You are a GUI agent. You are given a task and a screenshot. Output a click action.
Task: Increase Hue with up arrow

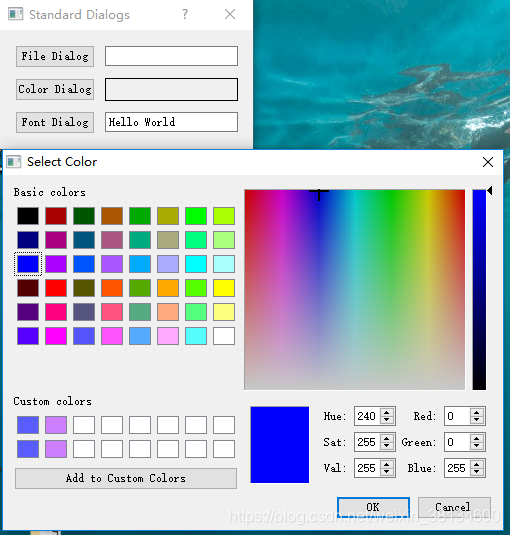(x=387, y=413)
